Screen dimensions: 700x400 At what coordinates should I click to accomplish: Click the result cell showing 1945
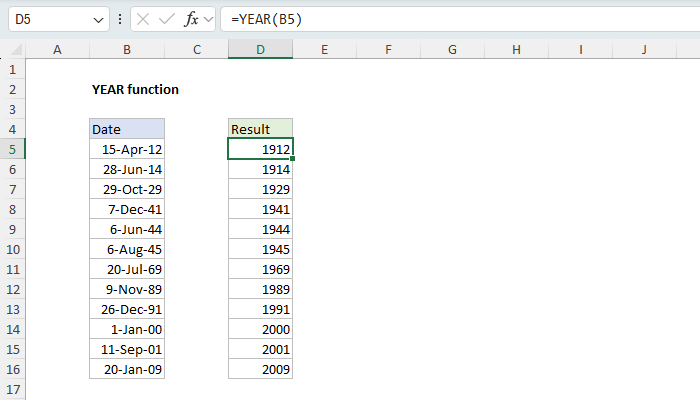260,249
